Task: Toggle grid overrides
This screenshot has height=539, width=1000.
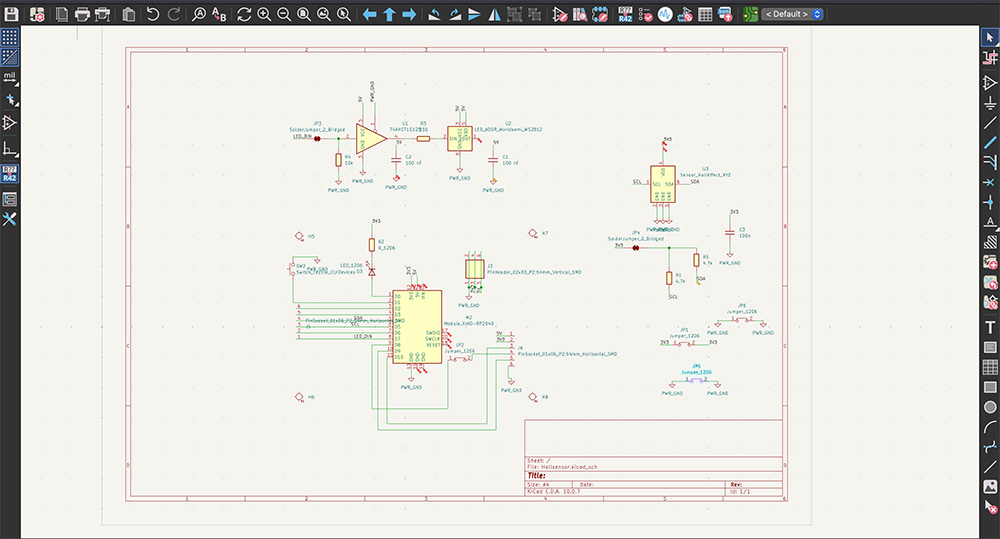Action: click(x=10, y=57)
